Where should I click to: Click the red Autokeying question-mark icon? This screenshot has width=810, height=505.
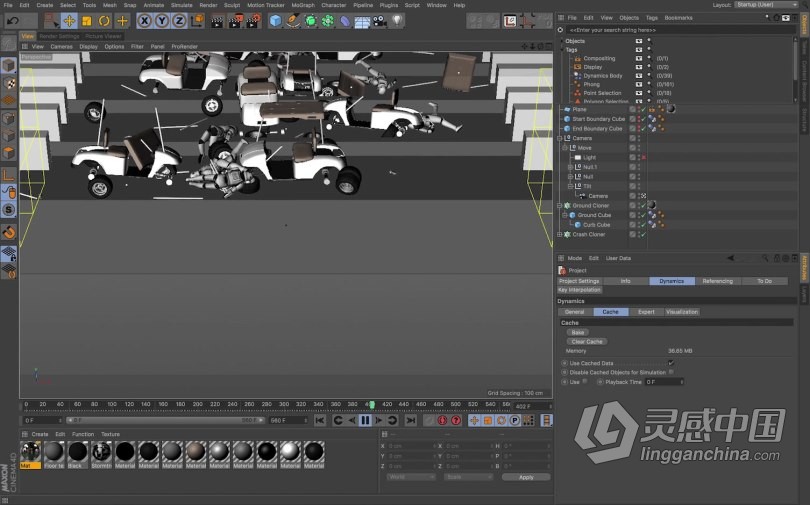(456, 420)
